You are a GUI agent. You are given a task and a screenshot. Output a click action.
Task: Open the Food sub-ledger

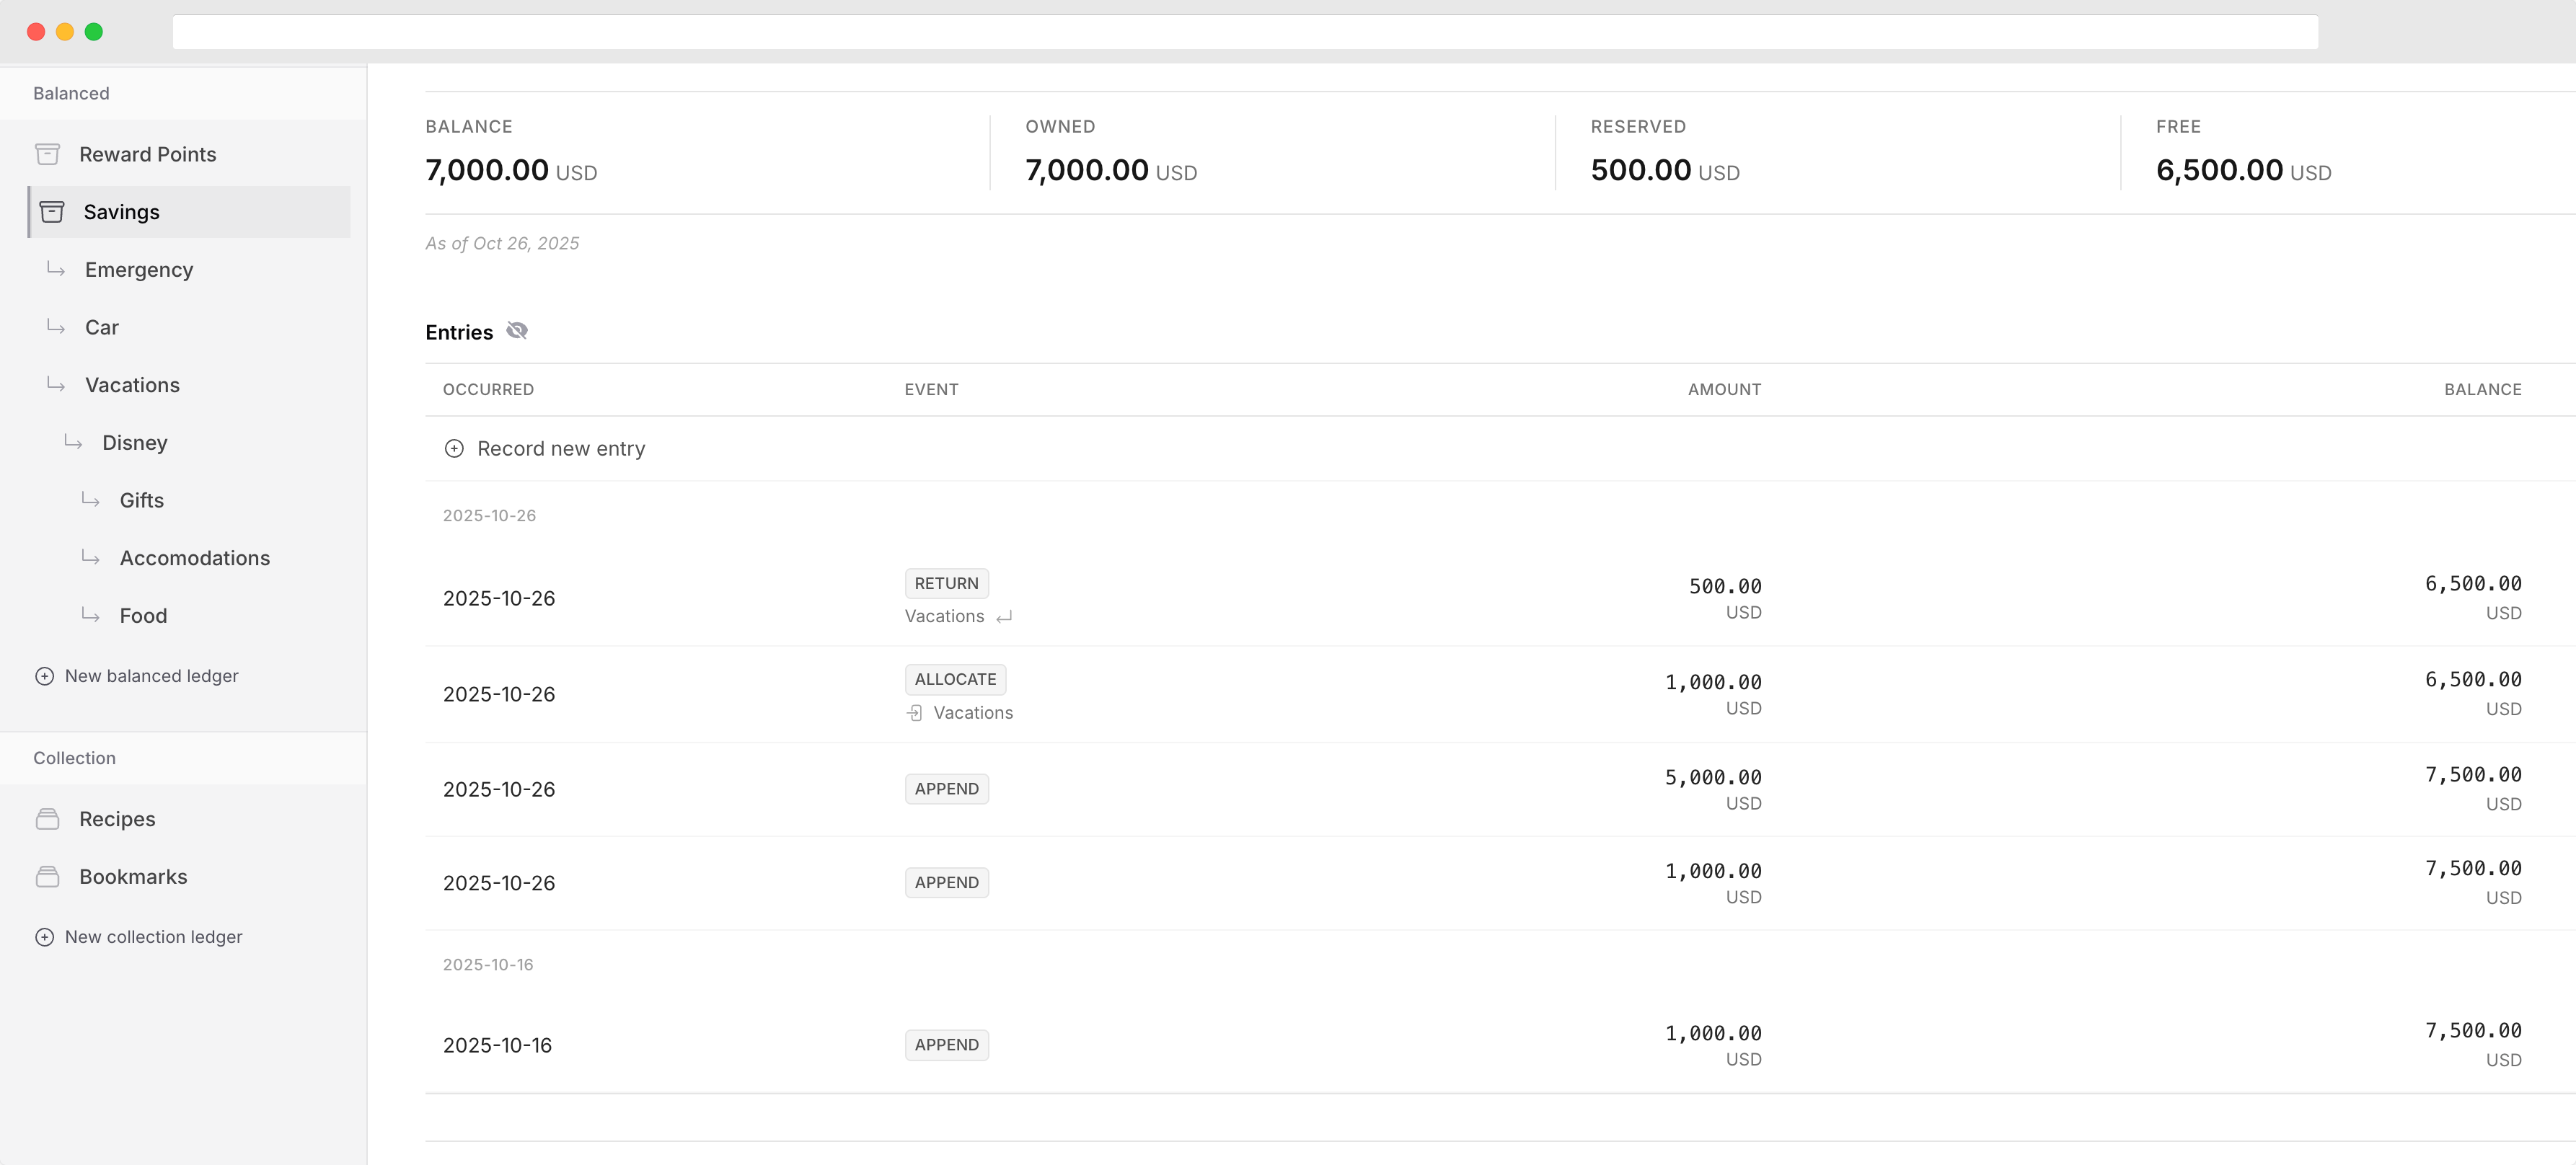143,616
